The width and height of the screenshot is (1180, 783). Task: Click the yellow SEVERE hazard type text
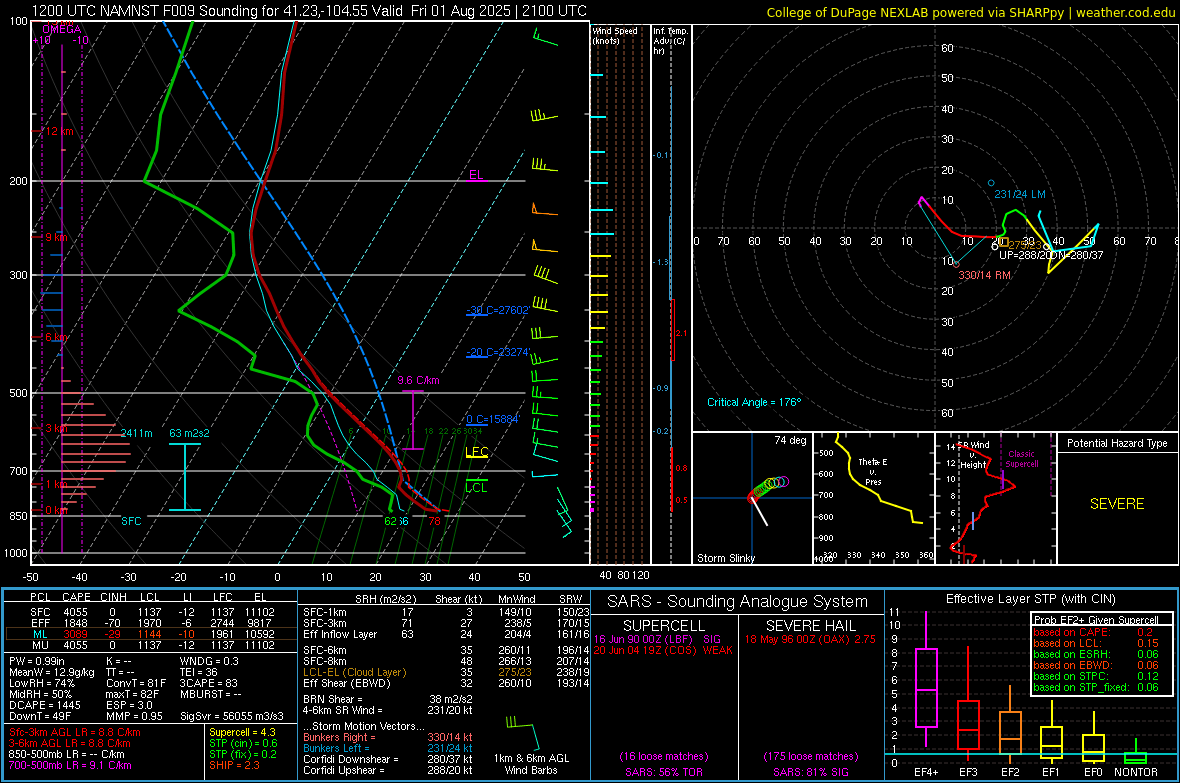[1117, 504]
